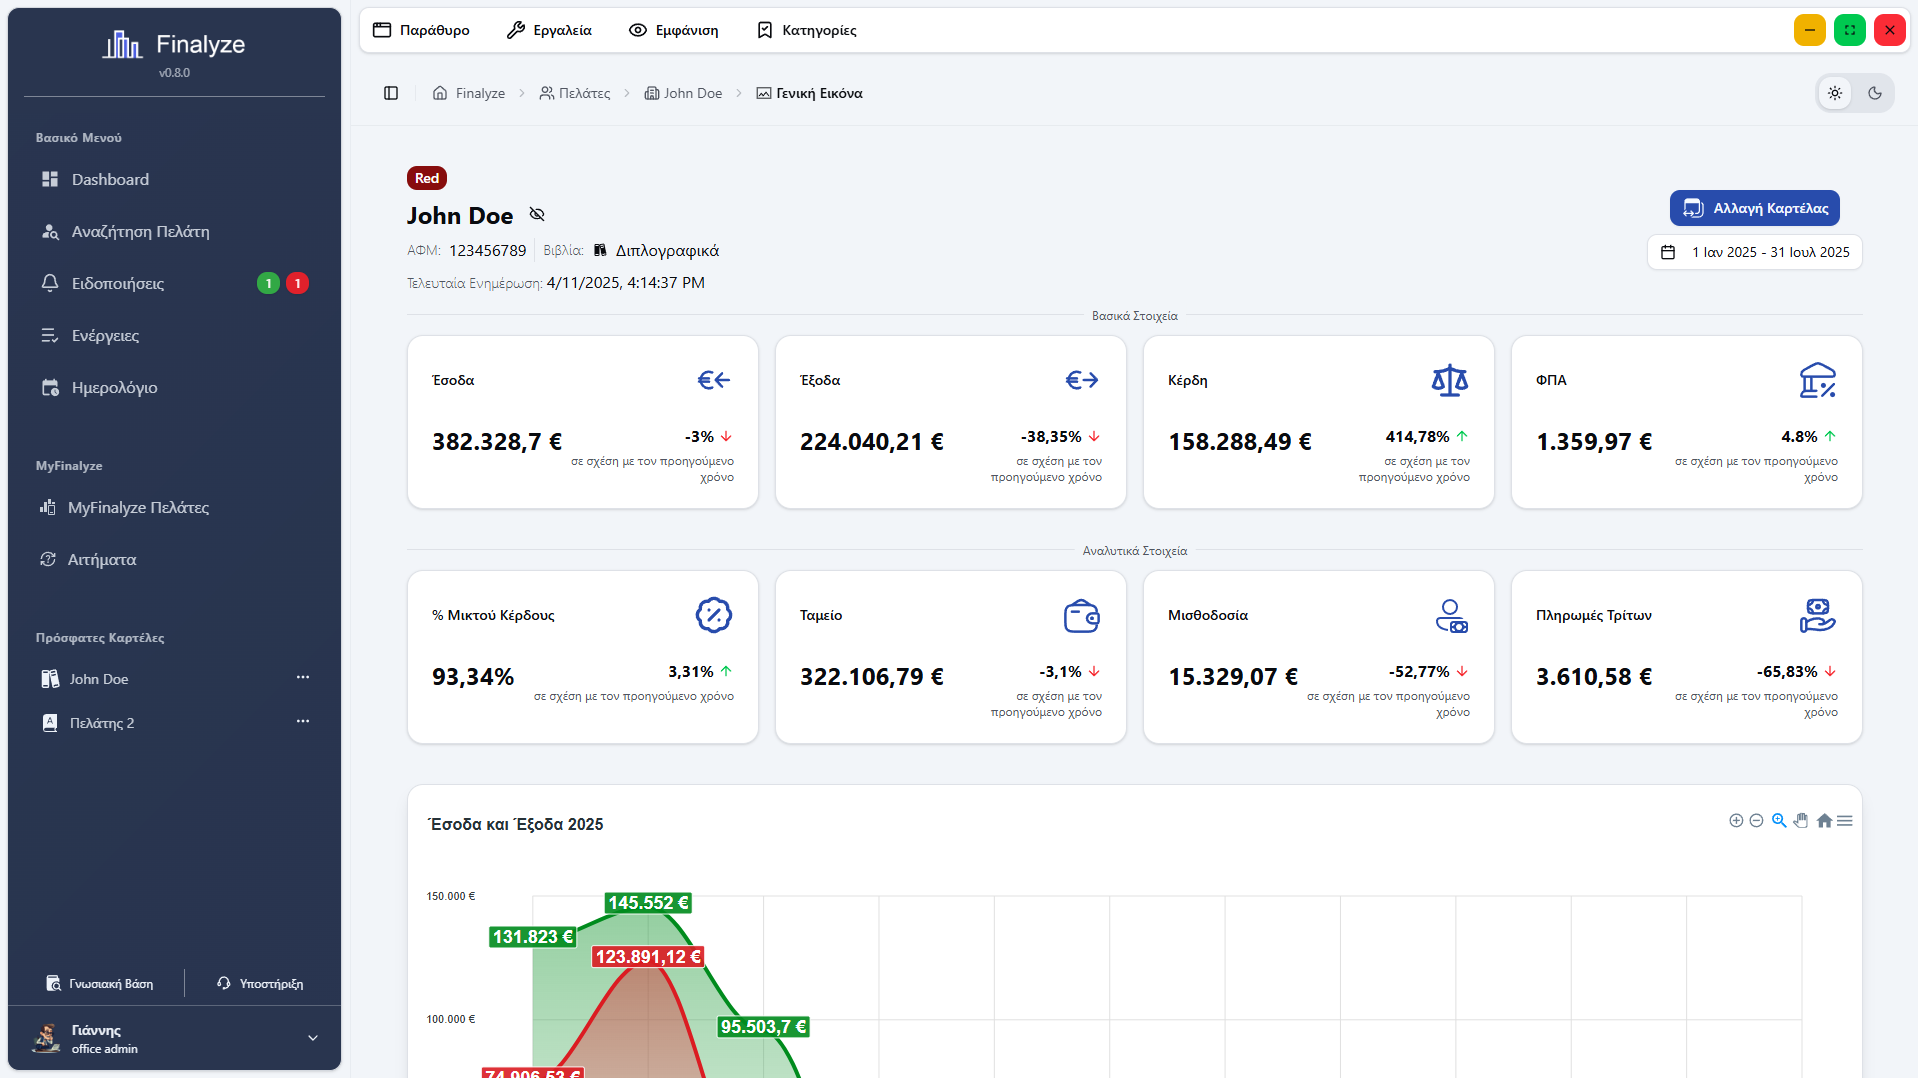Click the chart zoom-out minus icon

point(1756,821)
